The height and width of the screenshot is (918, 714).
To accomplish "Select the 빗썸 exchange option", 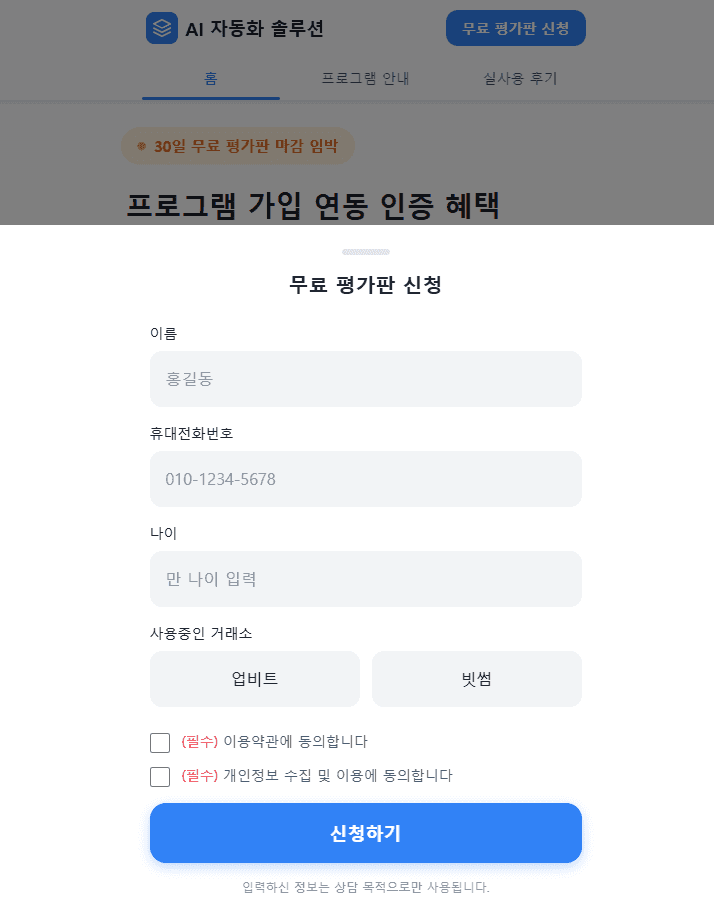I will coord(477,679).
